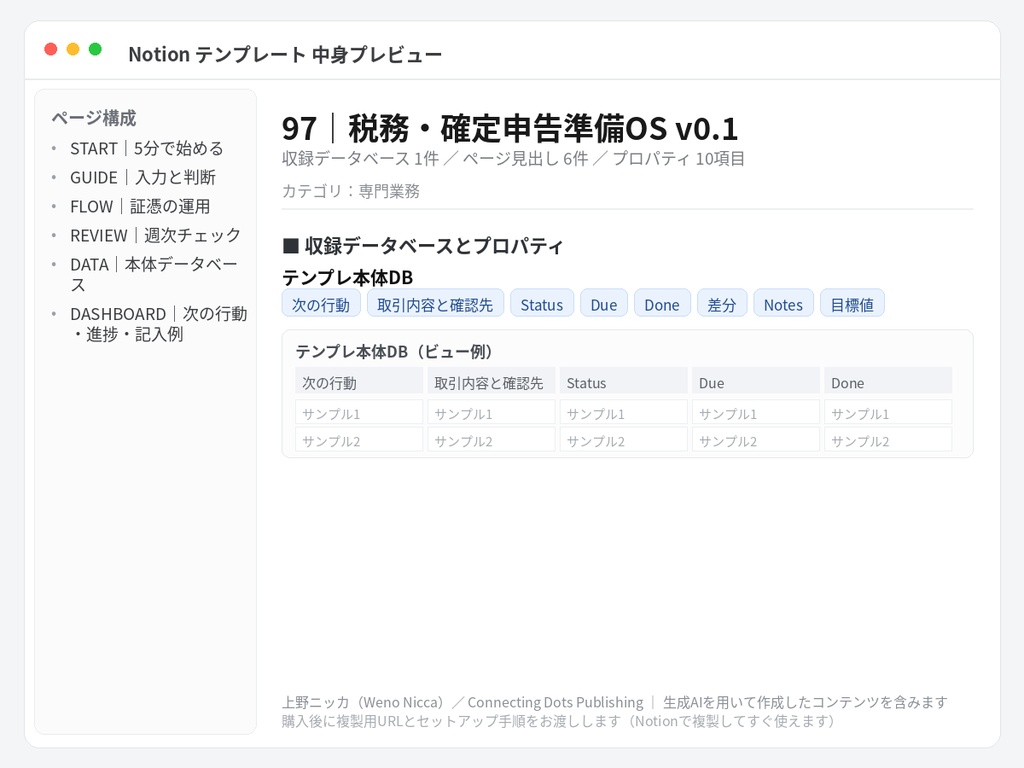1024x768 pixels.
Task: Click サンプル2 cell under Done column
Action: tap(888, 440)
